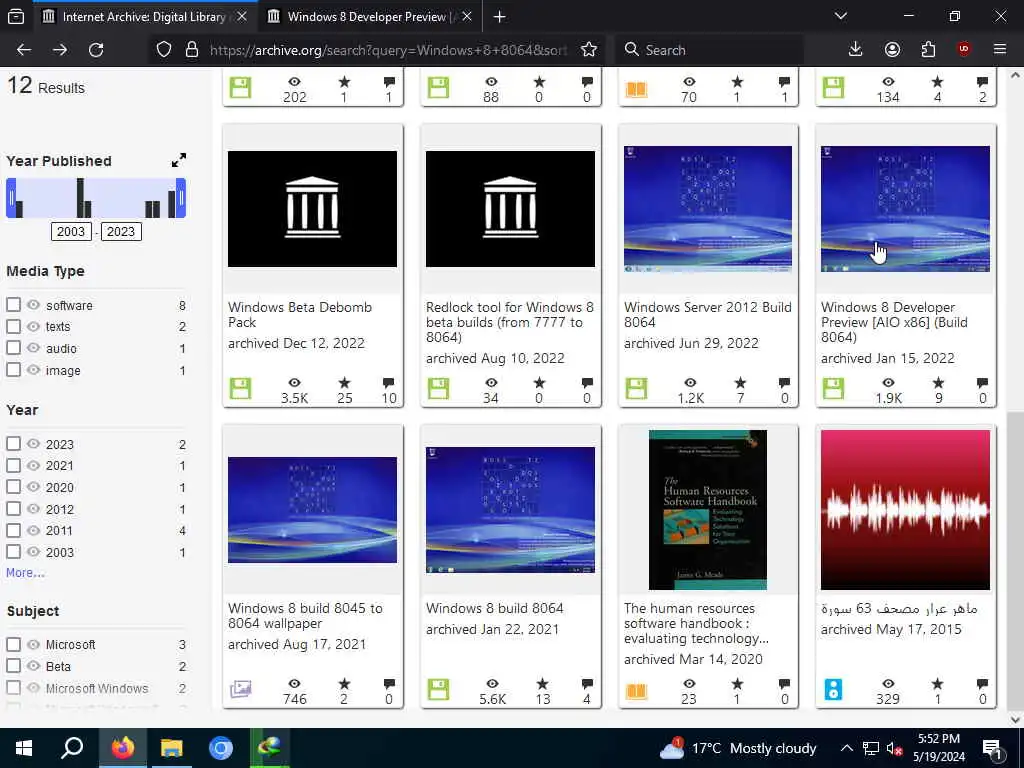Click floppy icon on Windows Server 2012 card
Viewport: 1024px width, 768px height.
[636, 389]
